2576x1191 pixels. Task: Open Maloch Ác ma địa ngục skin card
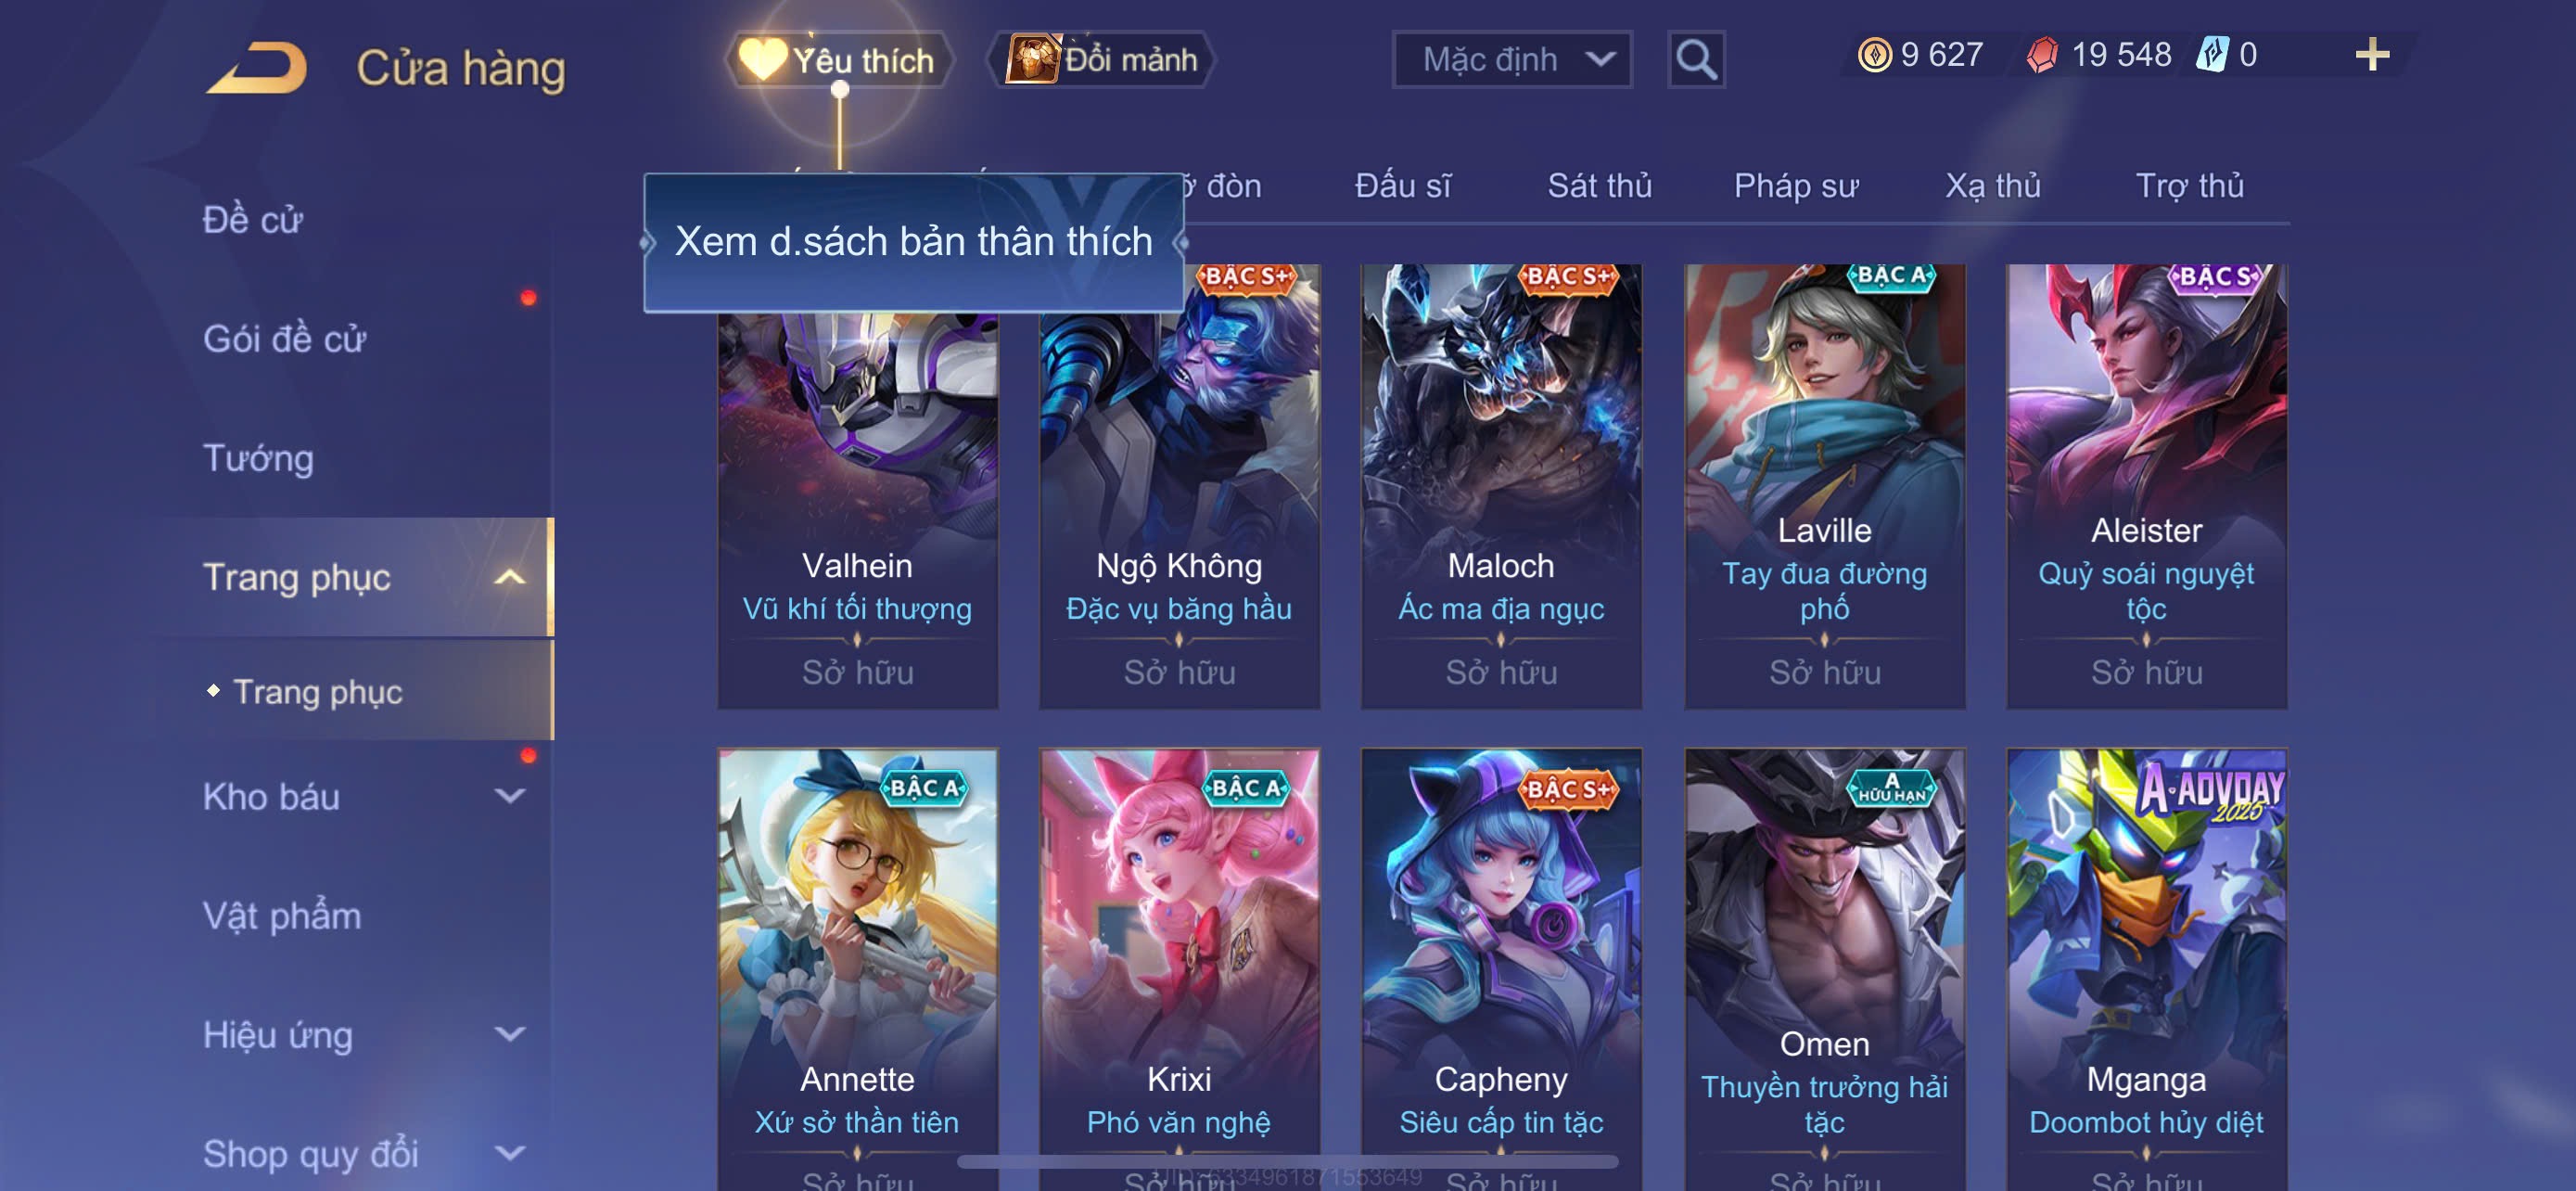(x=1501, y=487)
